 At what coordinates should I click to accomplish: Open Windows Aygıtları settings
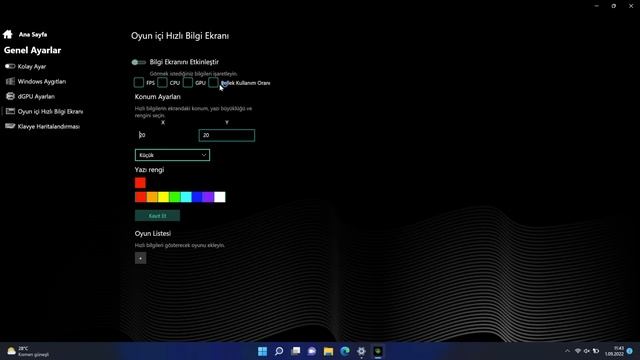[42, 82]
